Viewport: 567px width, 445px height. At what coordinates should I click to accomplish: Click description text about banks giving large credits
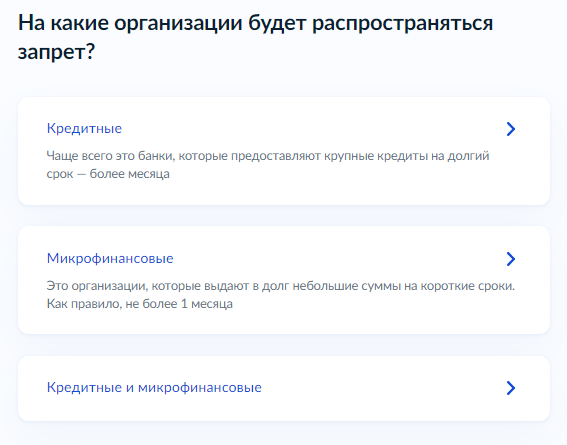268,165
